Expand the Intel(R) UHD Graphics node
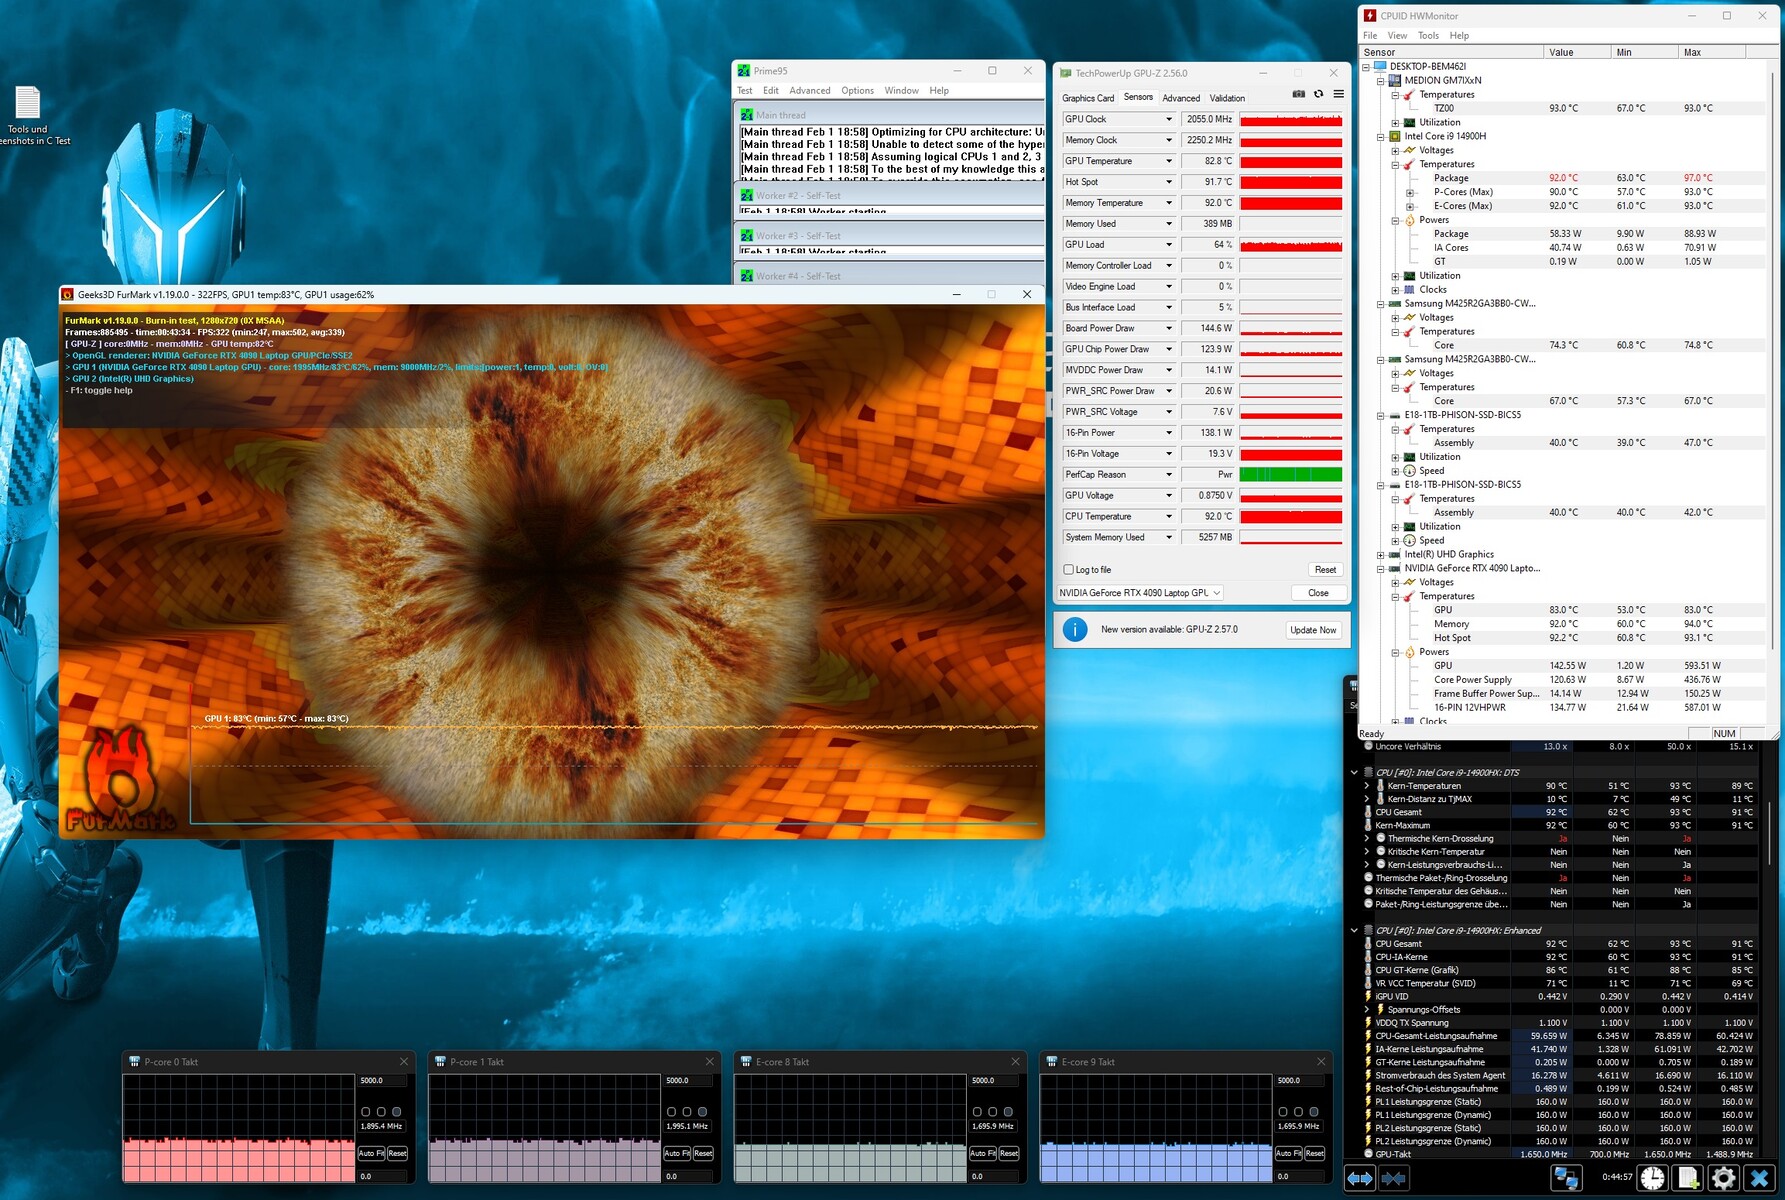Image resolution: width=1785 pixels, height=1200 pixels. pos(1381,555)
